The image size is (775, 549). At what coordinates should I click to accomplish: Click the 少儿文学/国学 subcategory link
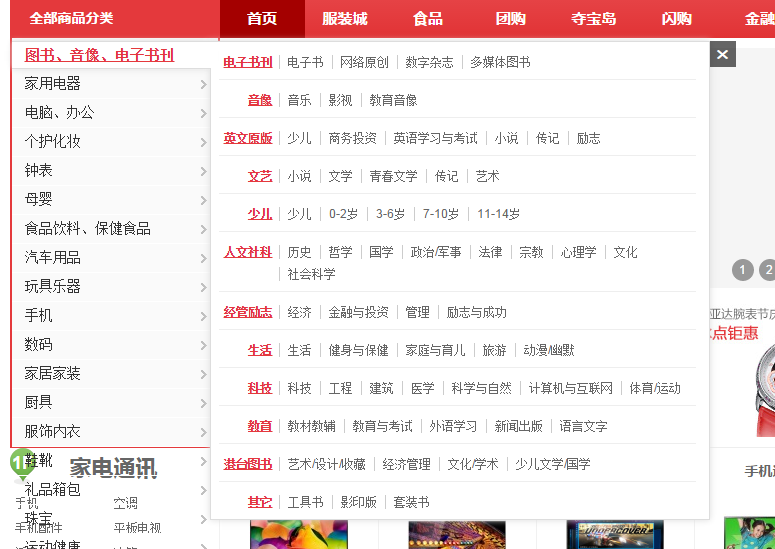pos(553,464)
